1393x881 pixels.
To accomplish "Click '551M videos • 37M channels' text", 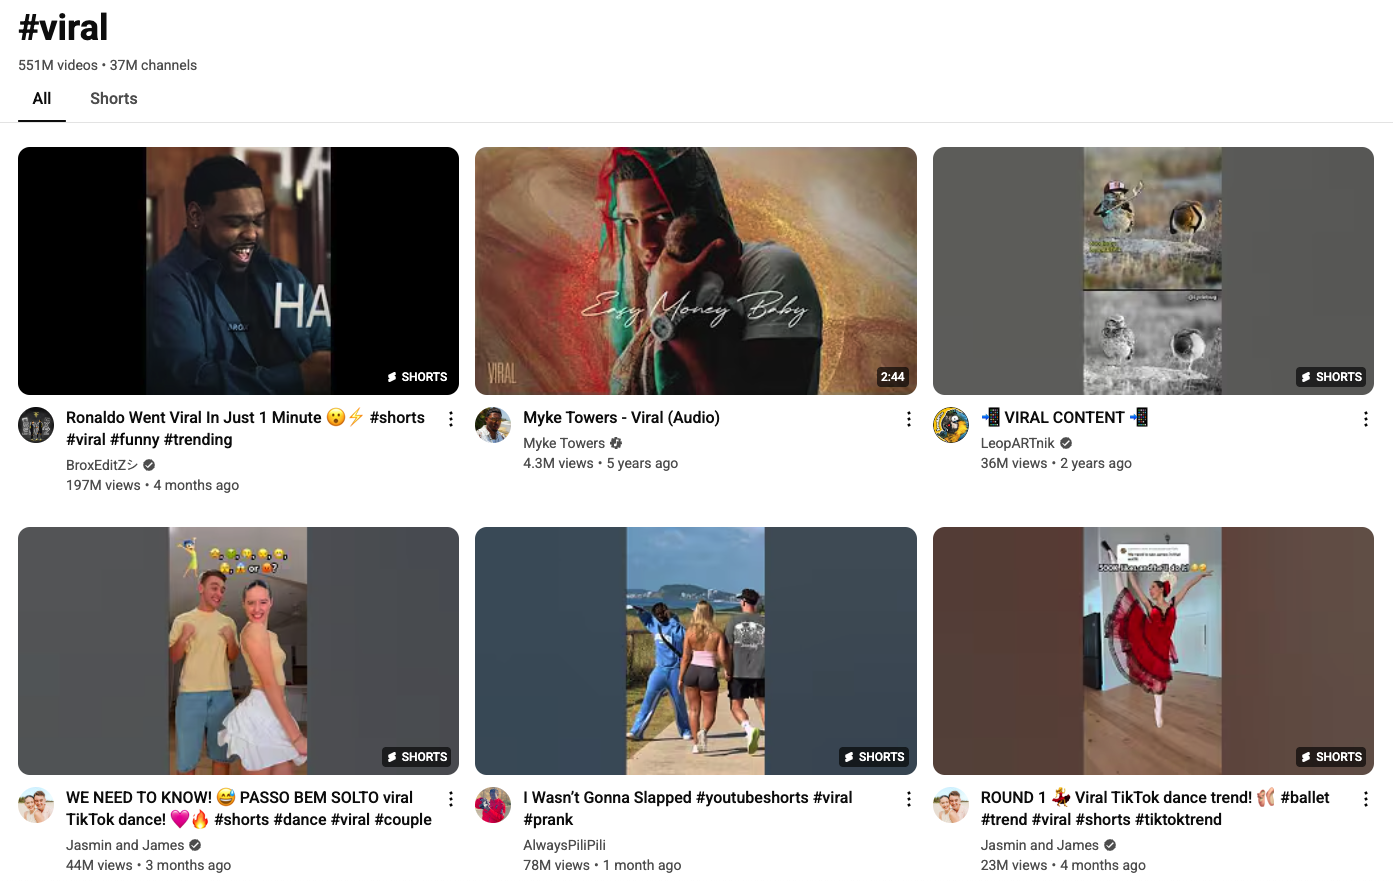I will pos(107,65).
